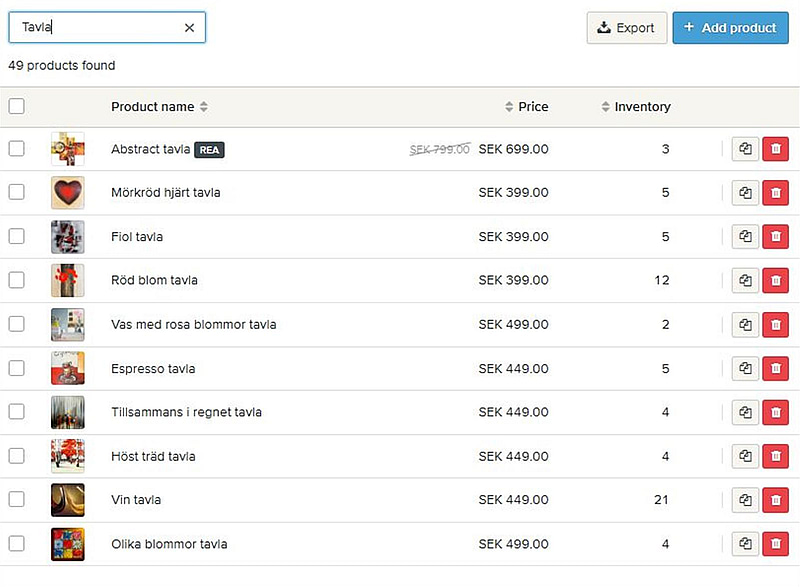Sort products by Price column
Image resolution: width=800 pixels, height=587 pixels.
pyautogui.click(x=532, y=107)
